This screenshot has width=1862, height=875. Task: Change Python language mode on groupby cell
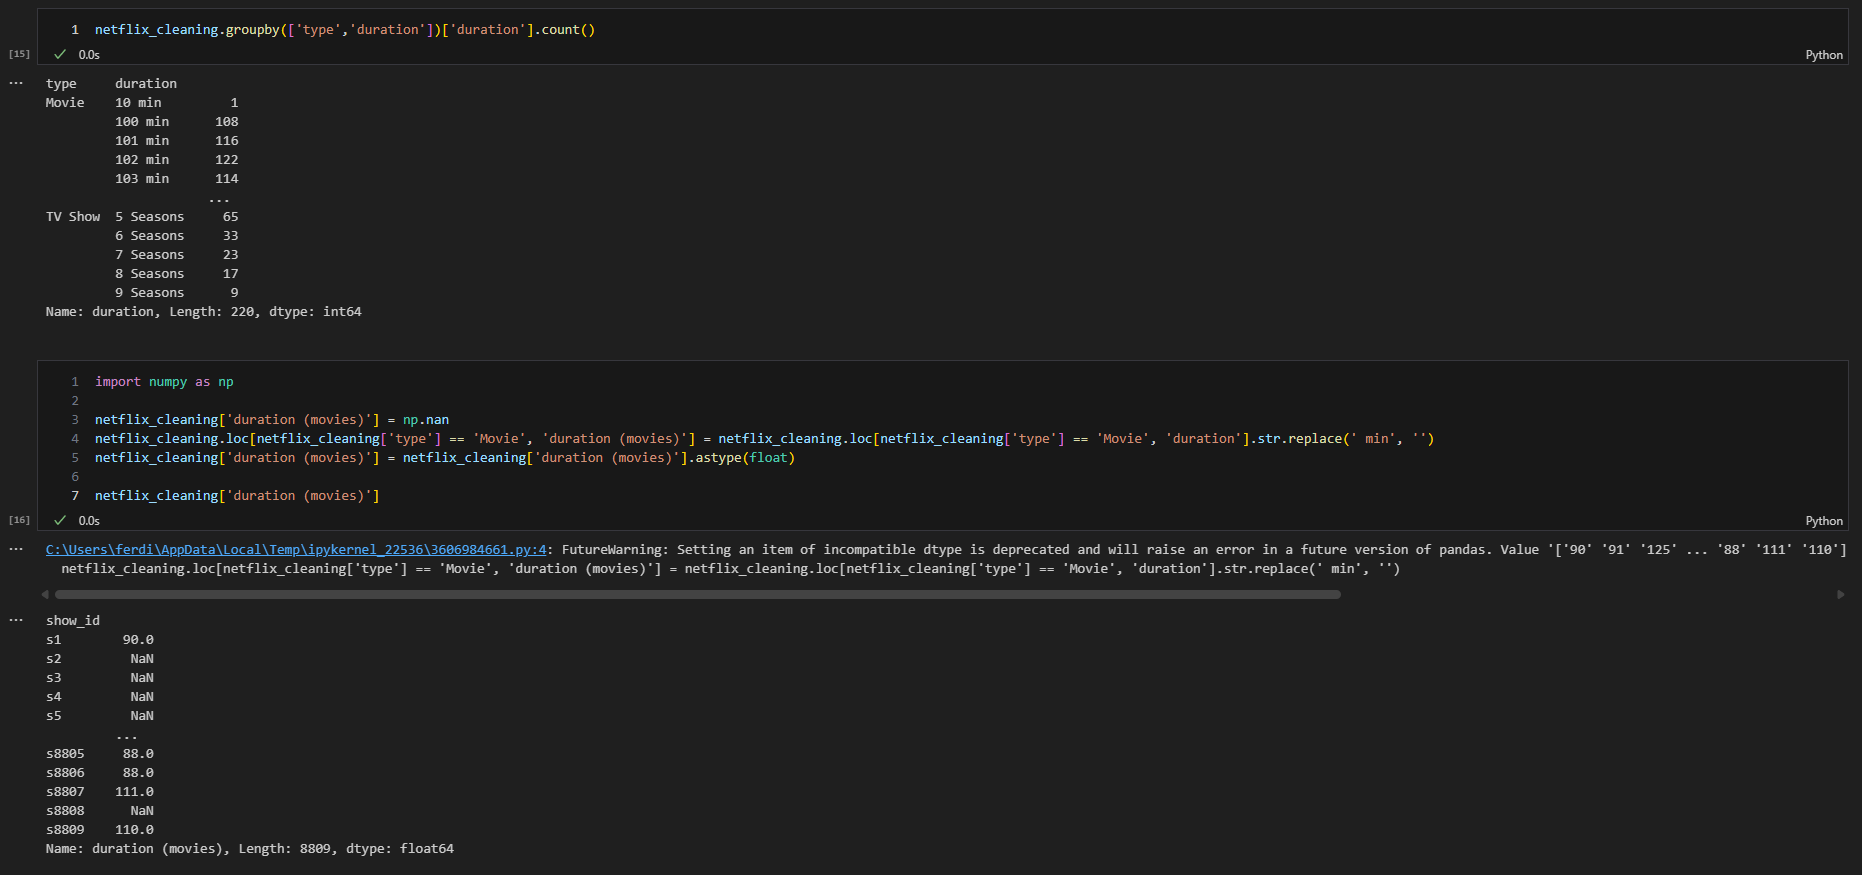(1823, 55)
